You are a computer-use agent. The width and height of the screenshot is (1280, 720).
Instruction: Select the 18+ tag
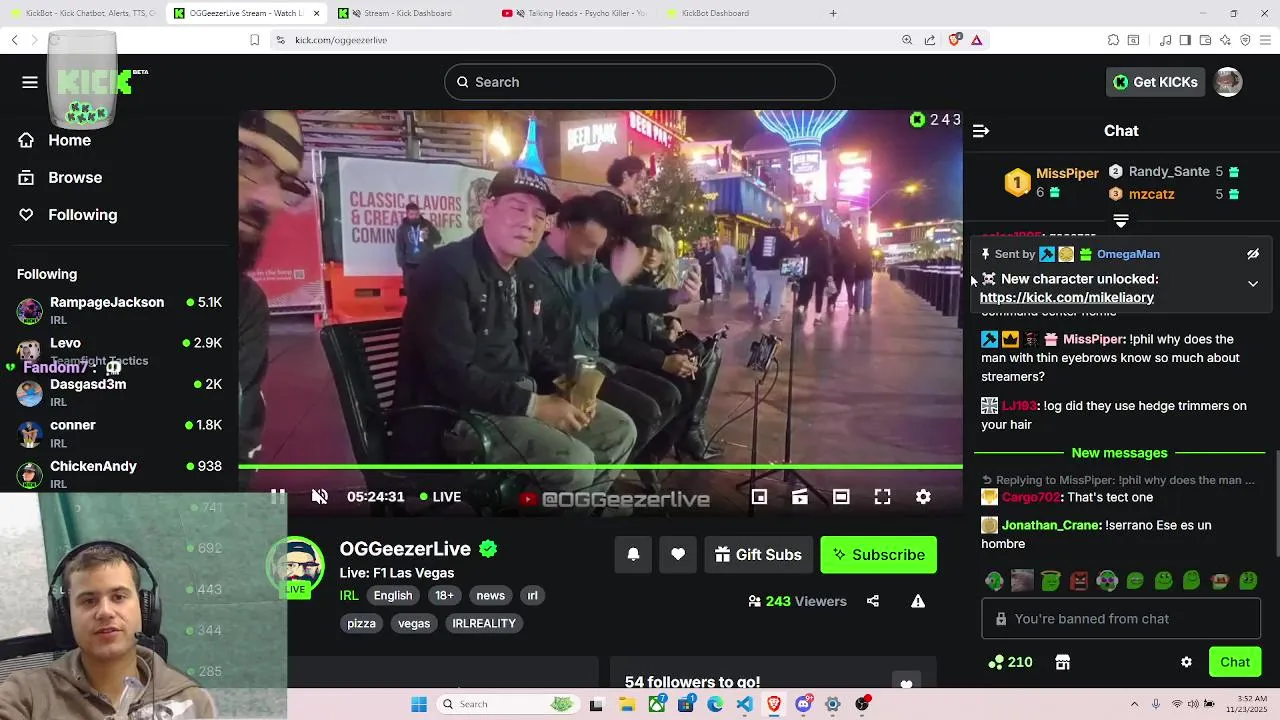click(x=444, y=595)
